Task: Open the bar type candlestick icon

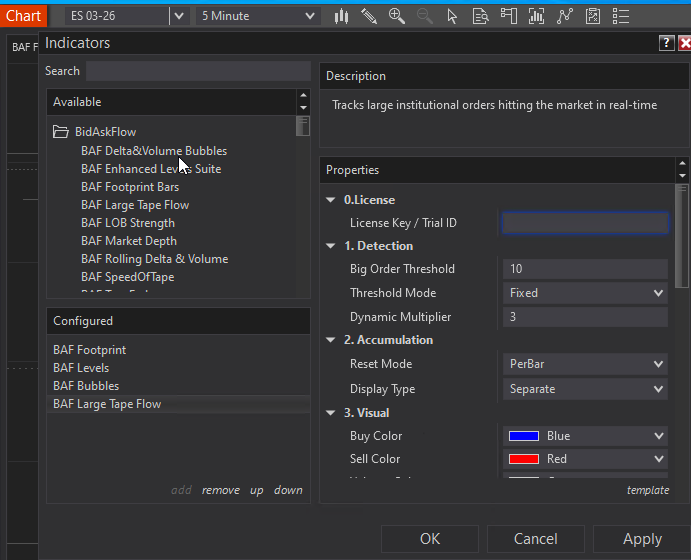Action: pyautogui.click(x=341, y=16)
